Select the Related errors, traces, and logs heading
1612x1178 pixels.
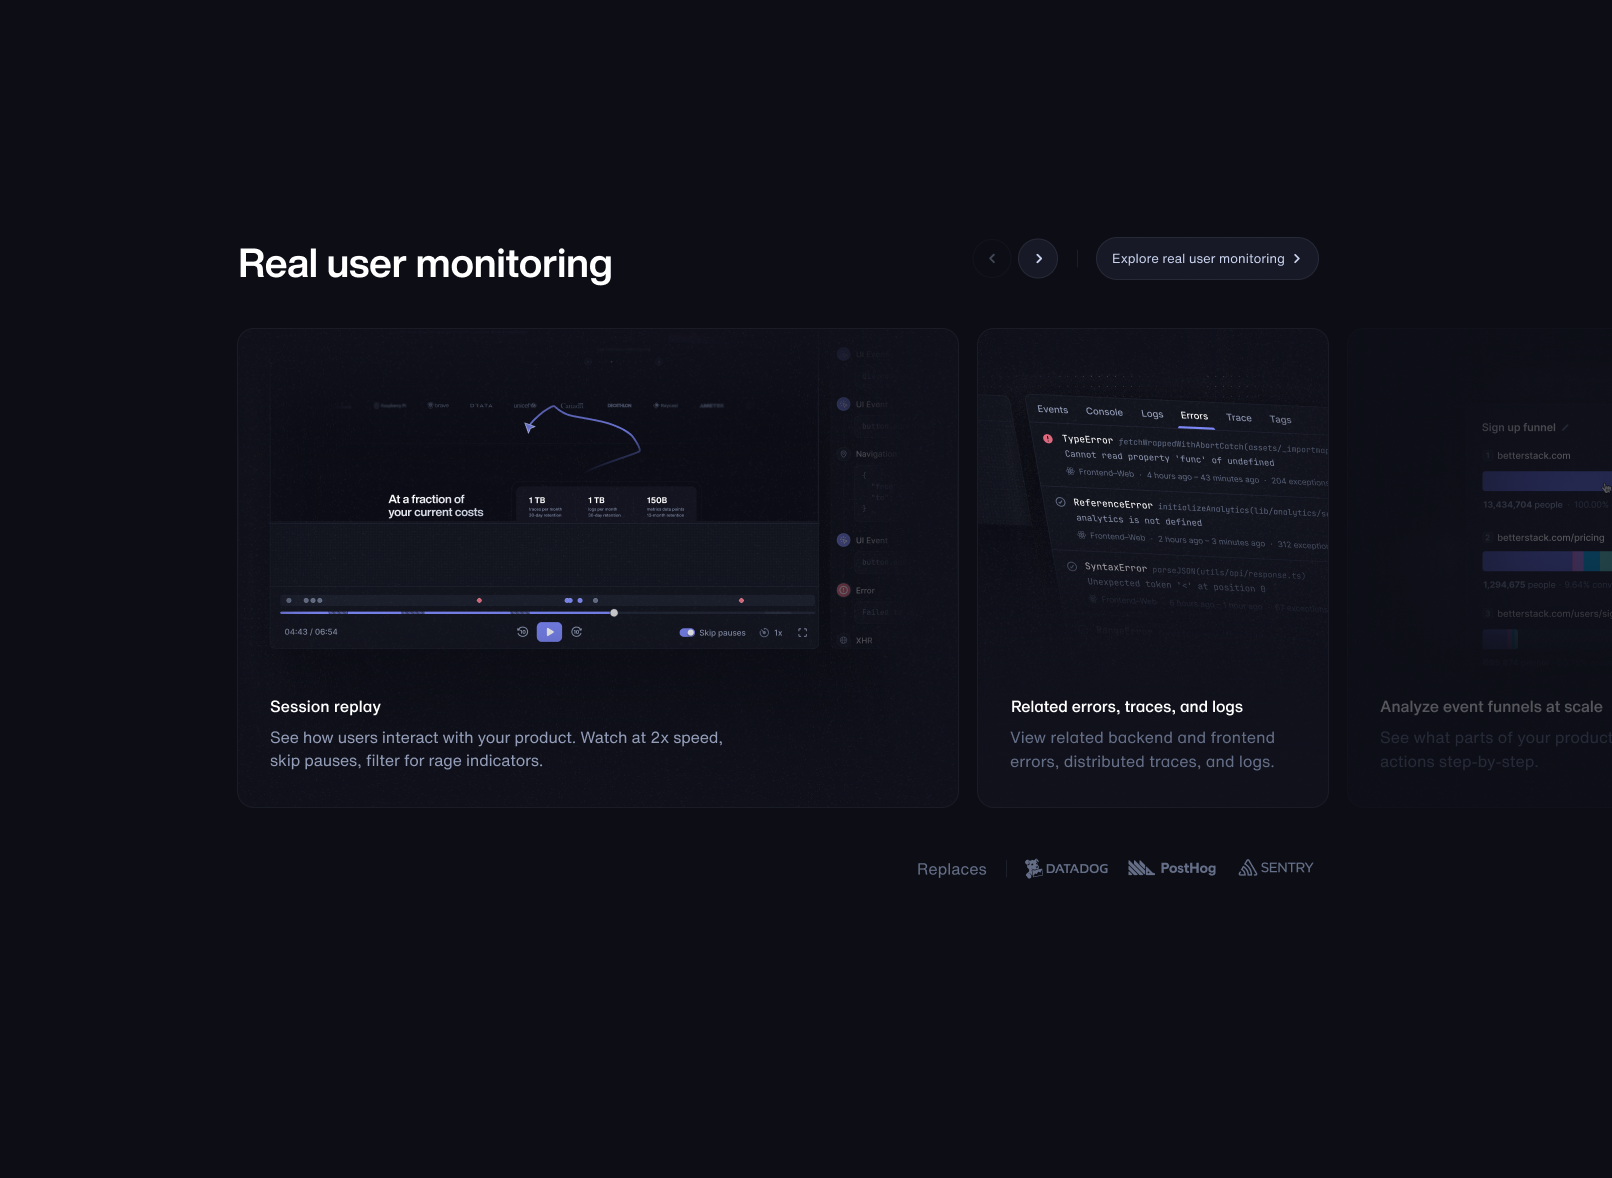[x=1127, y=707]
